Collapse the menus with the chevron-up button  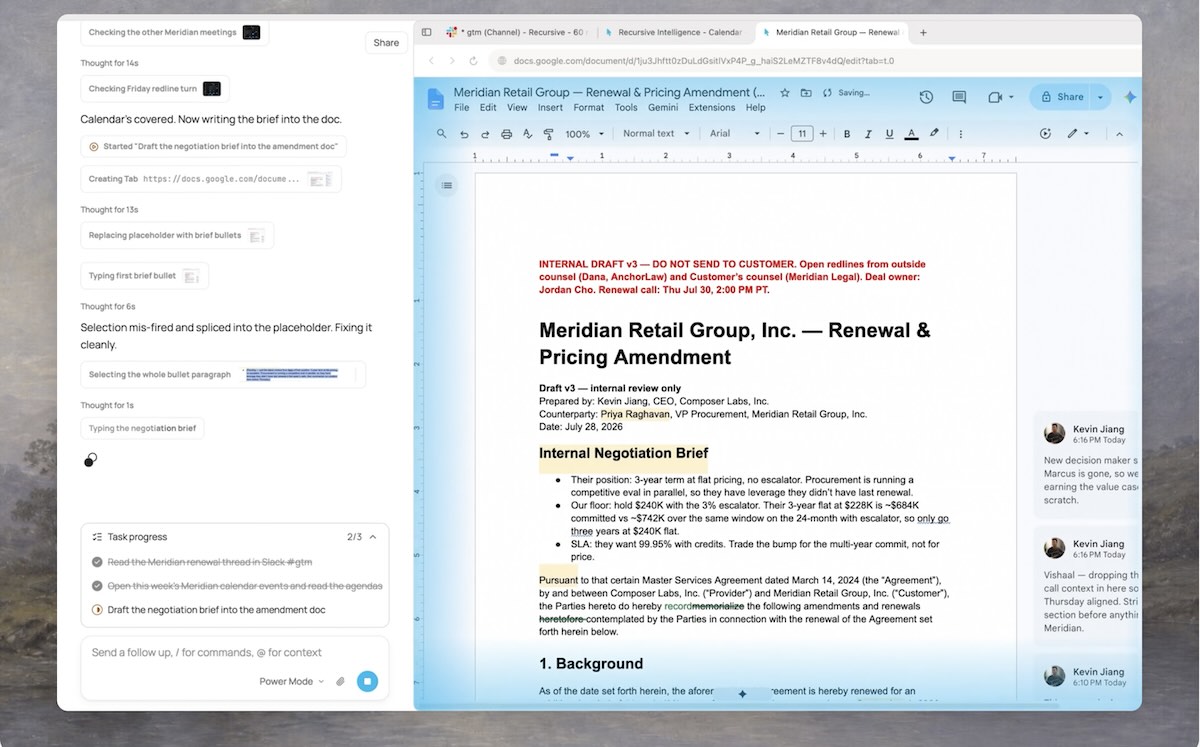point(1119,133)
